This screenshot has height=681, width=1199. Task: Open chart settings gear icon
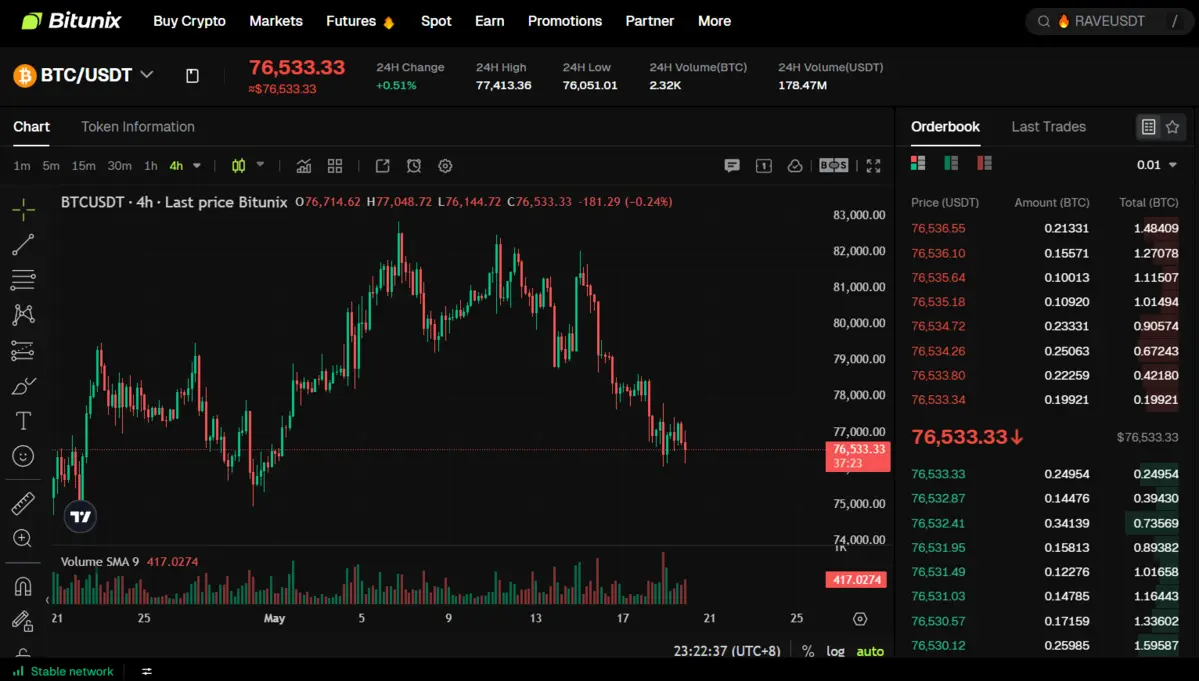click(x=445, y=166)
